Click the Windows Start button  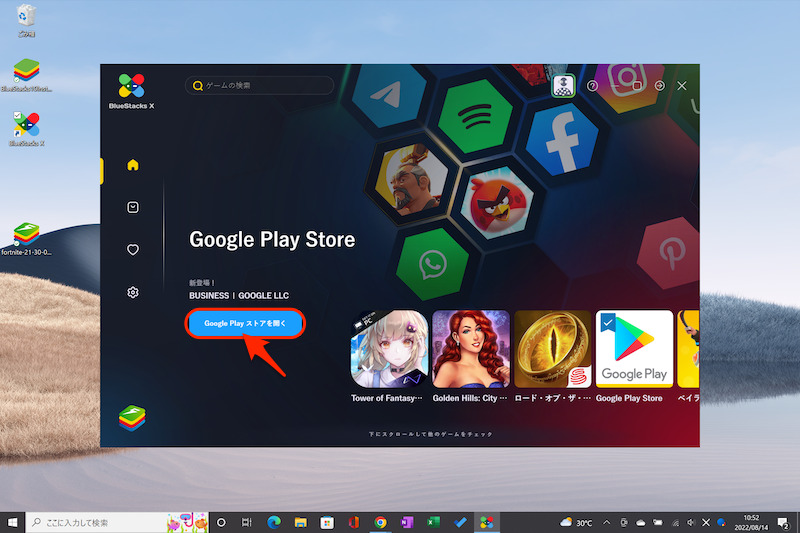(13, 522)
